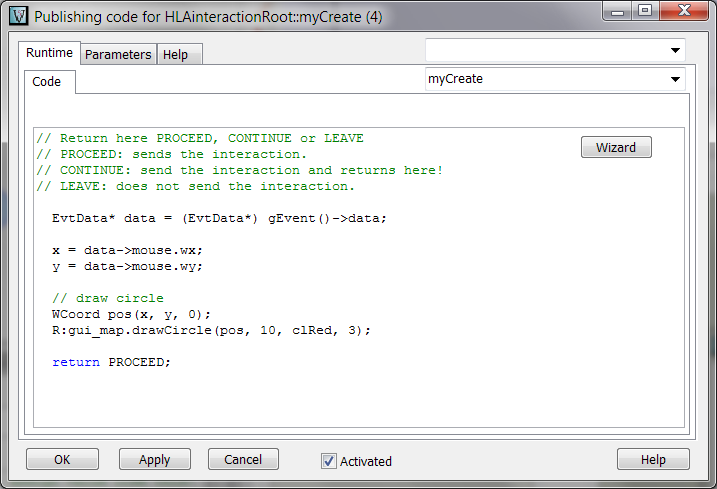
Task: Open Help using the bottom-right button
Action: [652, 460]
